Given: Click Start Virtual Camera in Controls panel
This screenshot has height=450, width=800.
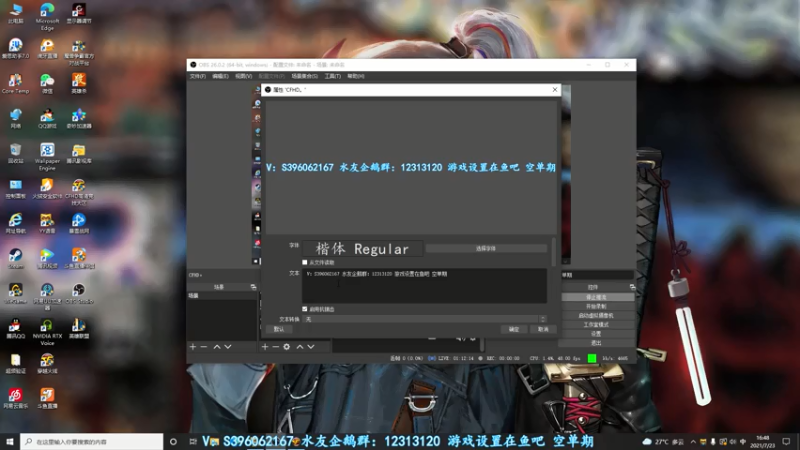Looking at the screenshot, I should pos(596,315).
